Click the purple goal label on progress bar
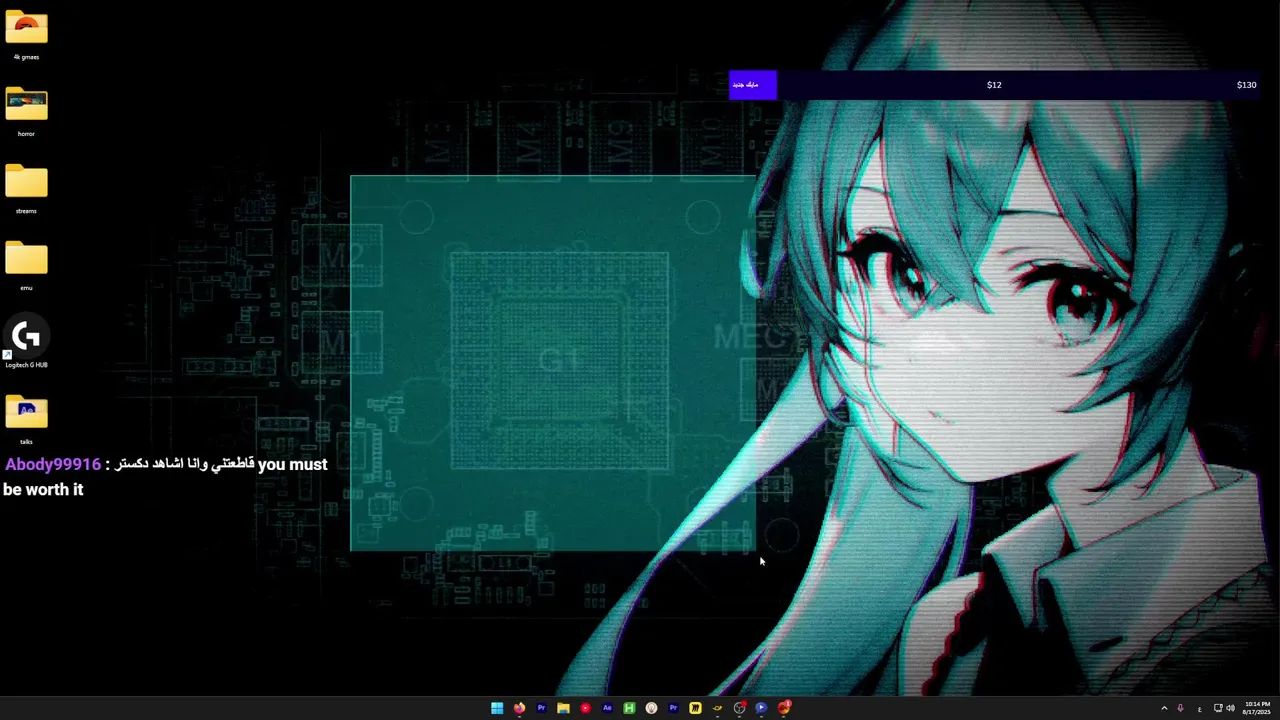The width and height of the screenshot is (1280, 720). [x=752, y=85]
